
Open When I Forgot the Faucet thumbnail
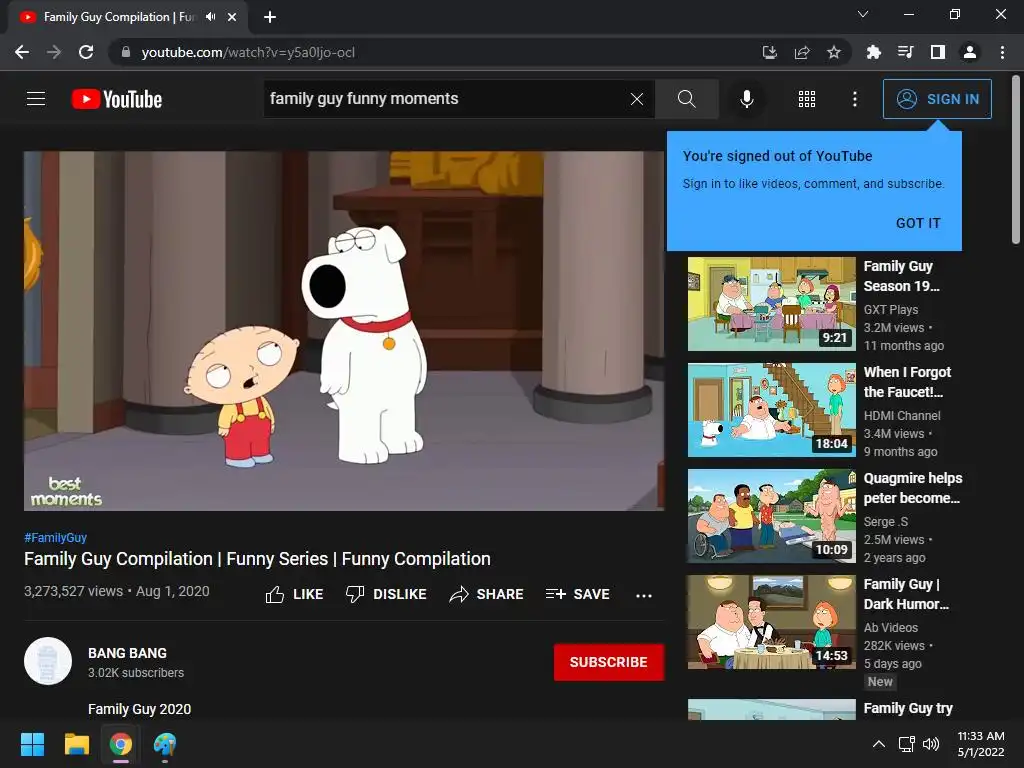pos(772,409)
